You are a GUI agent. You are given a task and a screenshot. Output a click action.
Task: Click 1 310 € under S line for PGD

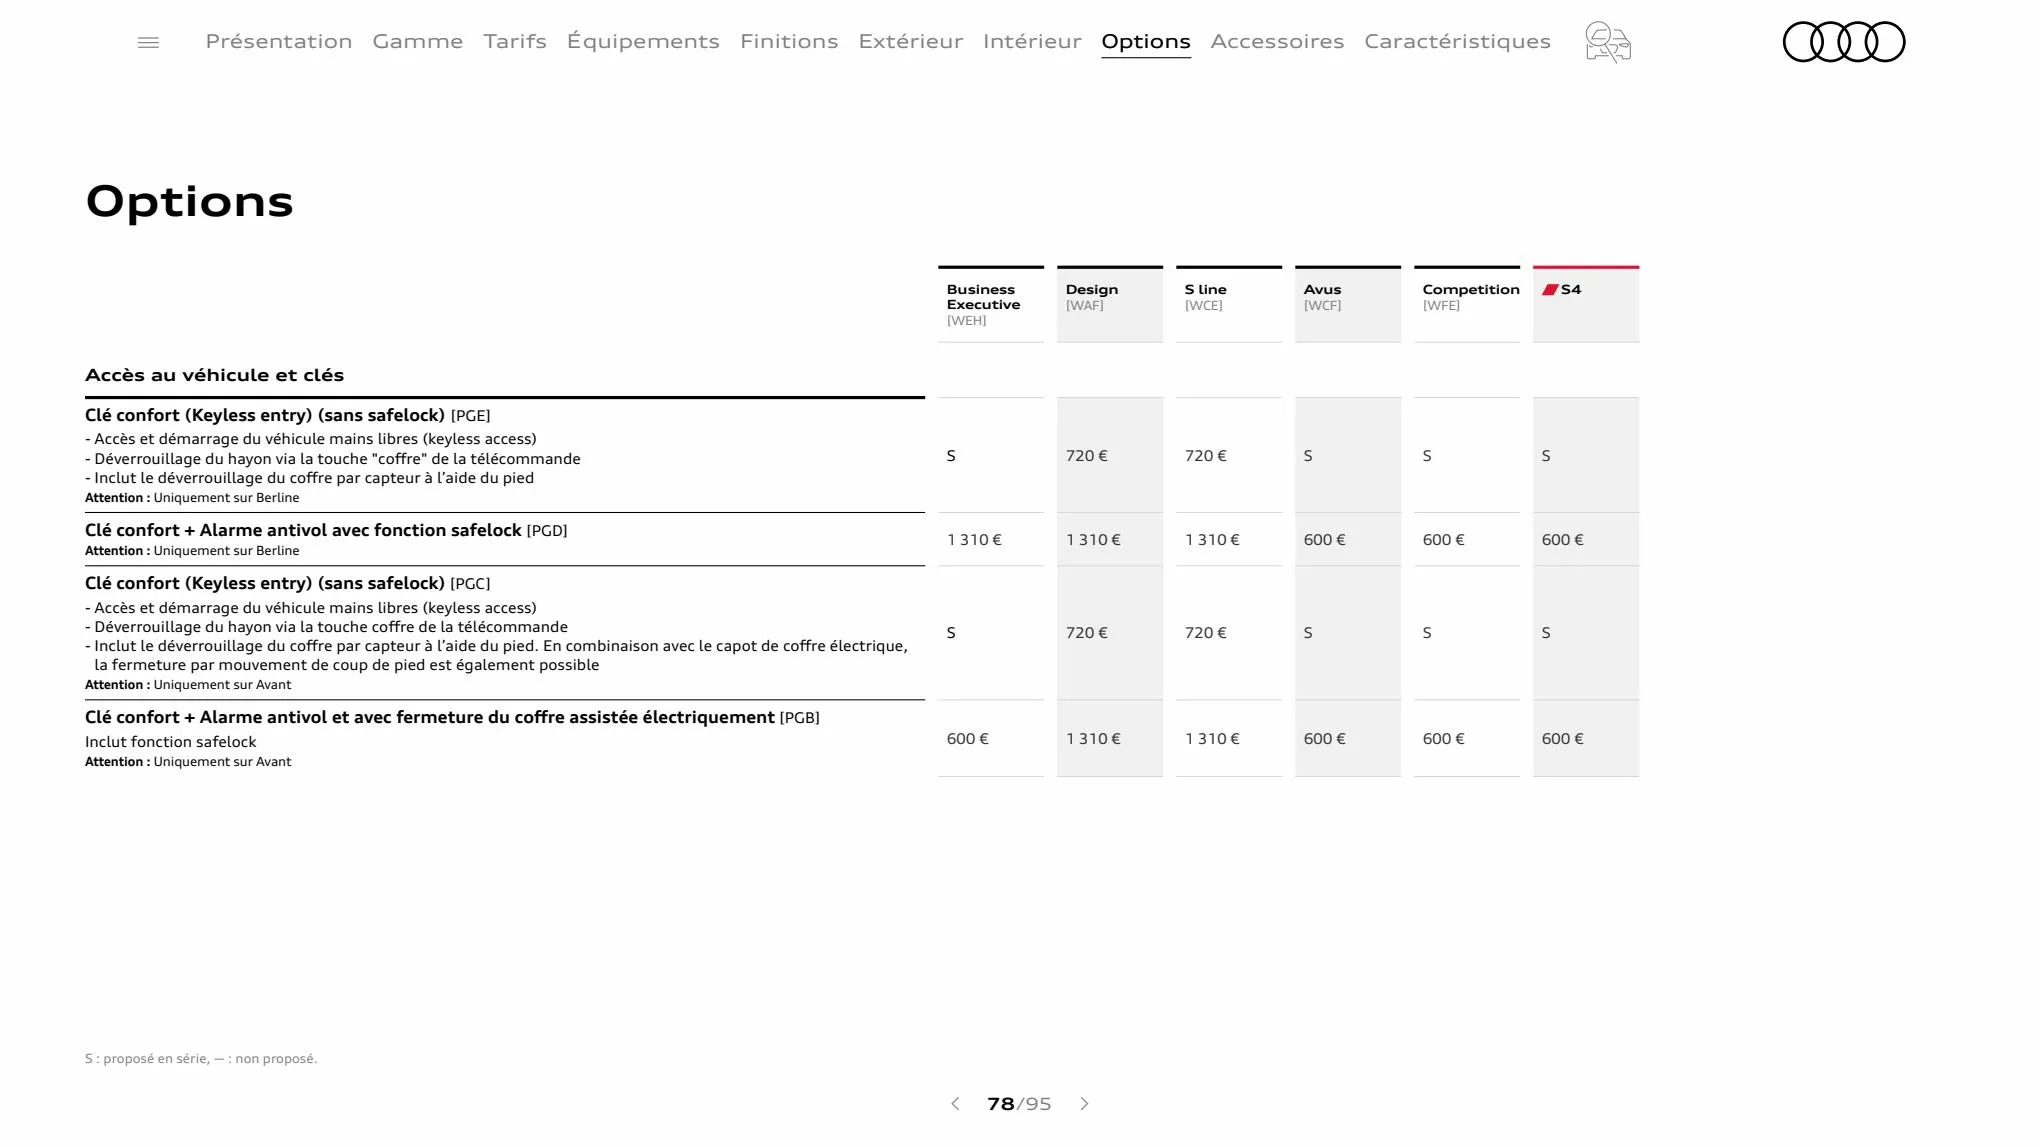click(x=1212, y=540)
